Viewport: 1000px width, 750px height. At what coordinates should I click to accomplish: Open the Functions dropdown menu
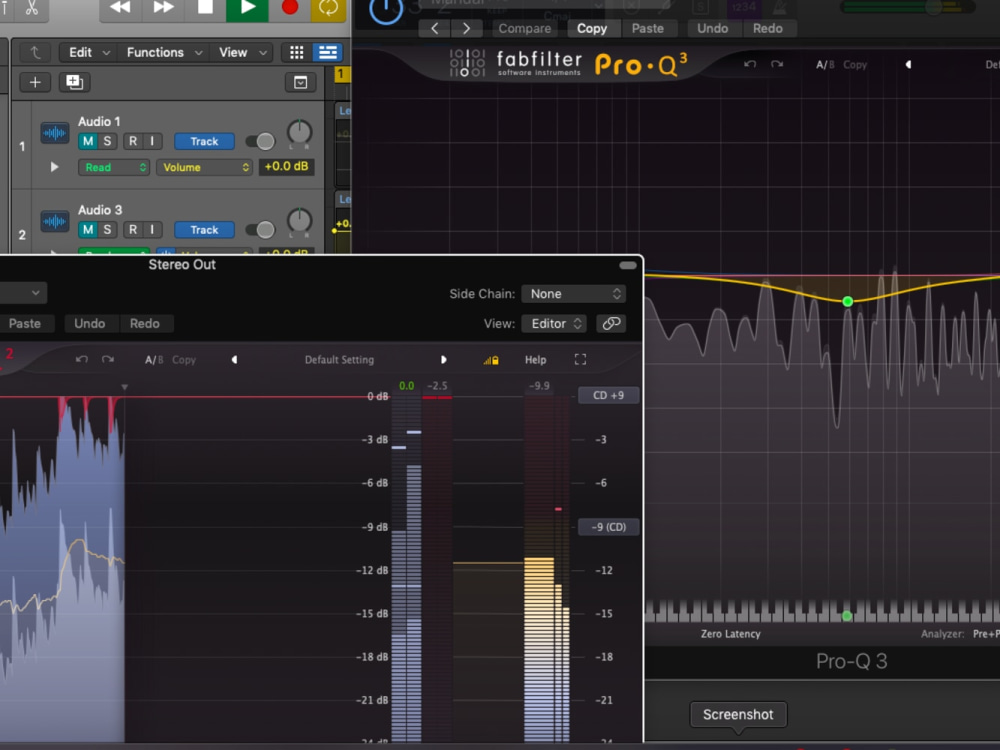point(164,52)
